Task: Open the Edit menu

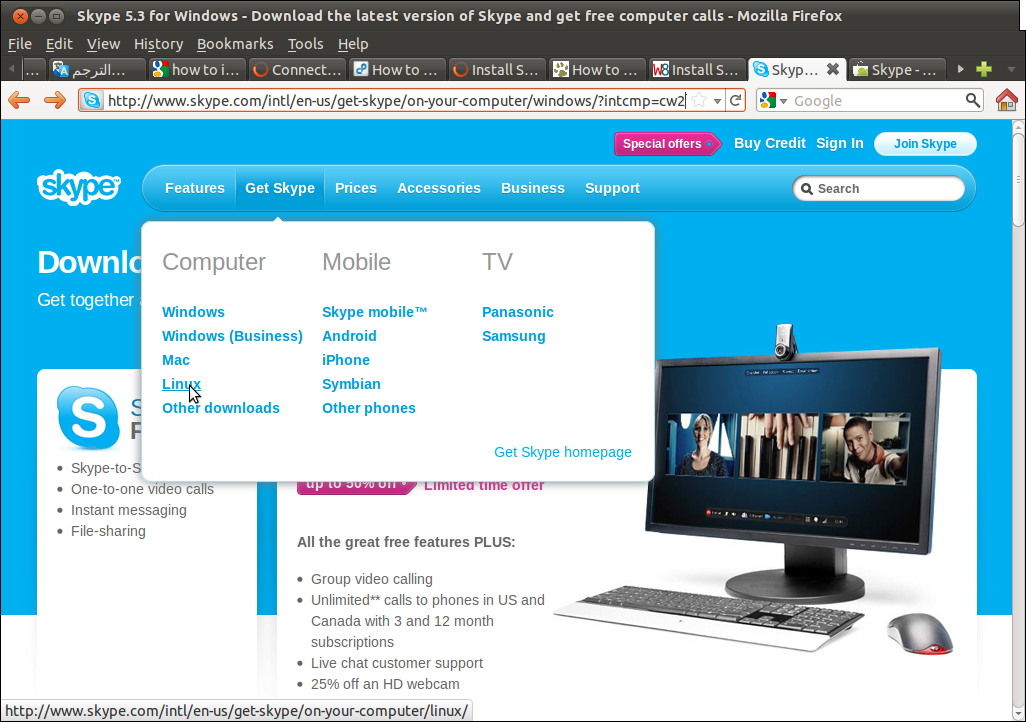Action: (59, 44)
